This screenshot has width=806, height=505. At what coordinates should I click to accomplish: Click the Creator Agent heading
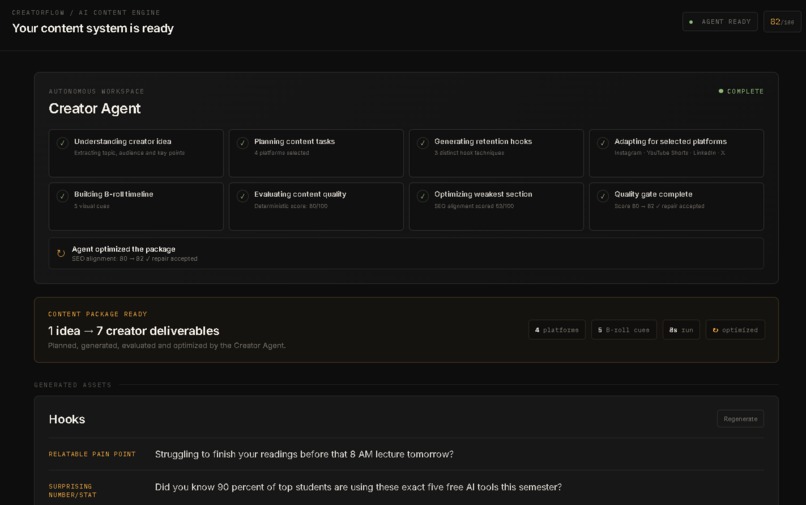point(95,109)
